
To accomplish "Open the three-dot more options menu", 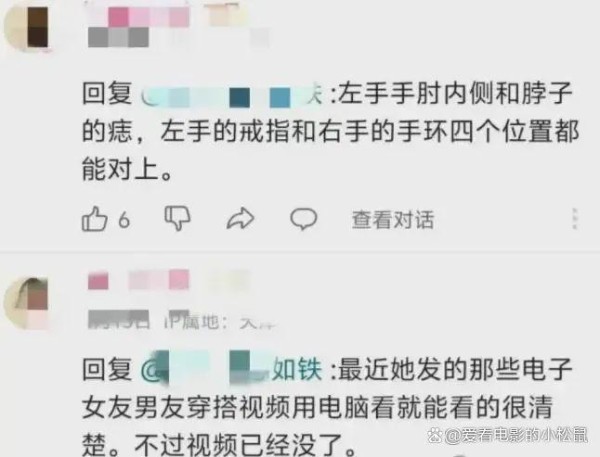I will point(575,219).
